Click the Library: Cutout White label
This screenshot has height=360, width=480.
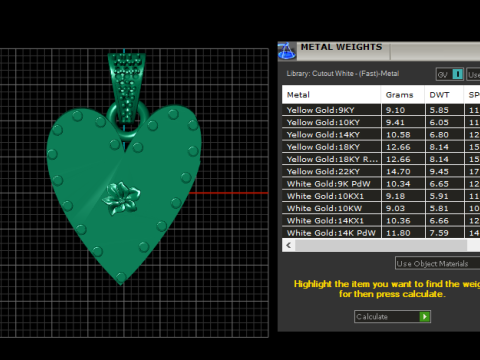click(x=343, y=73)
